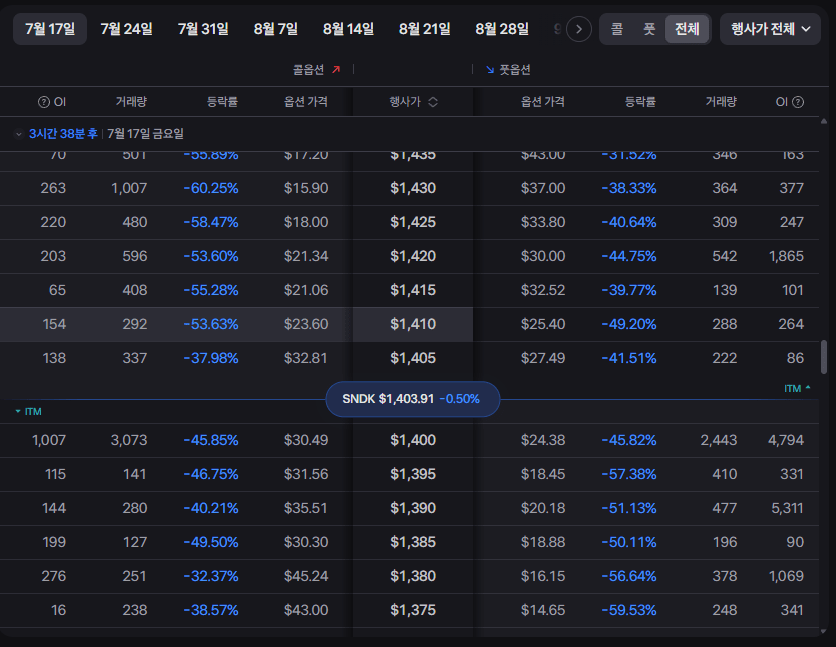This screenshot has width=836, height=647.
Task: Select the $1,400 strike price row
Action: pos(409,440)
